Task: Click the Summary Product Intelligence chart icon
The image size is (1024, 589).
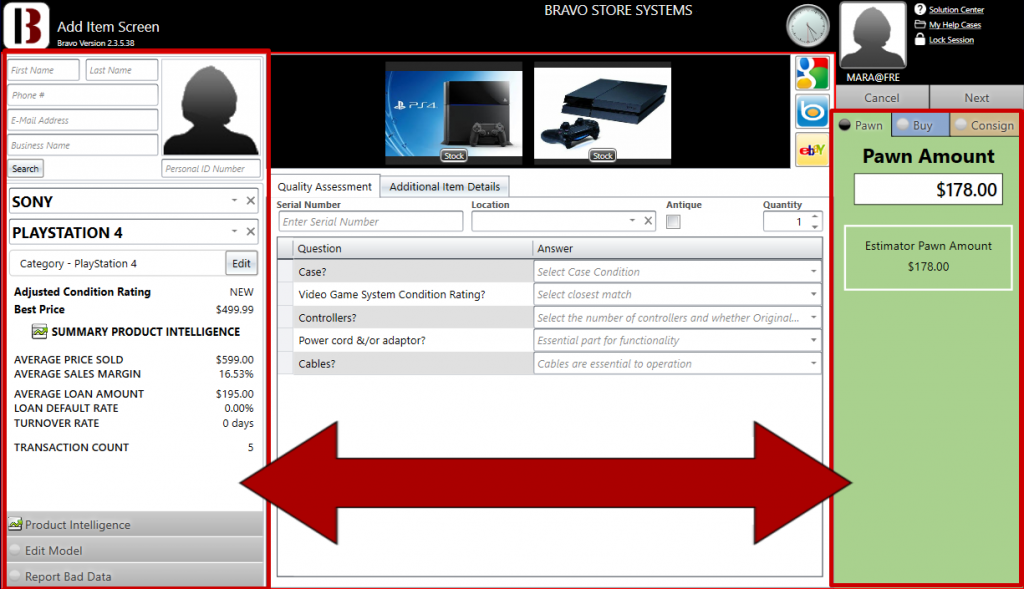Action: coord(40,332)
